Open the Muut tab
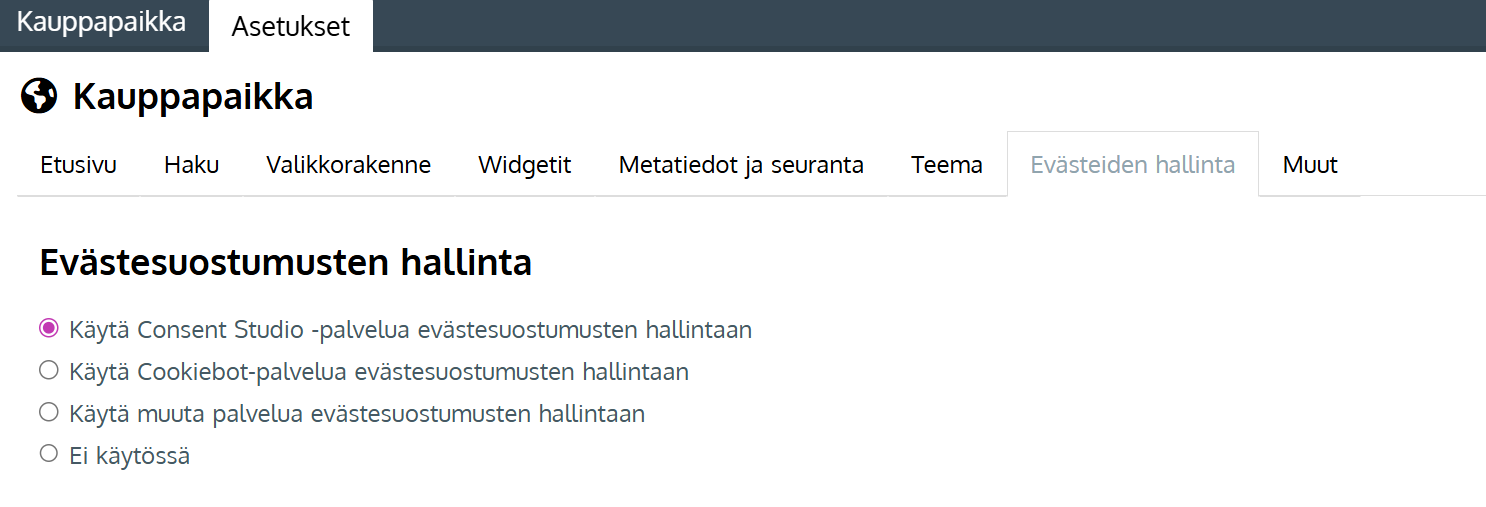1486x507 pixels. [x=1310, y=165]
